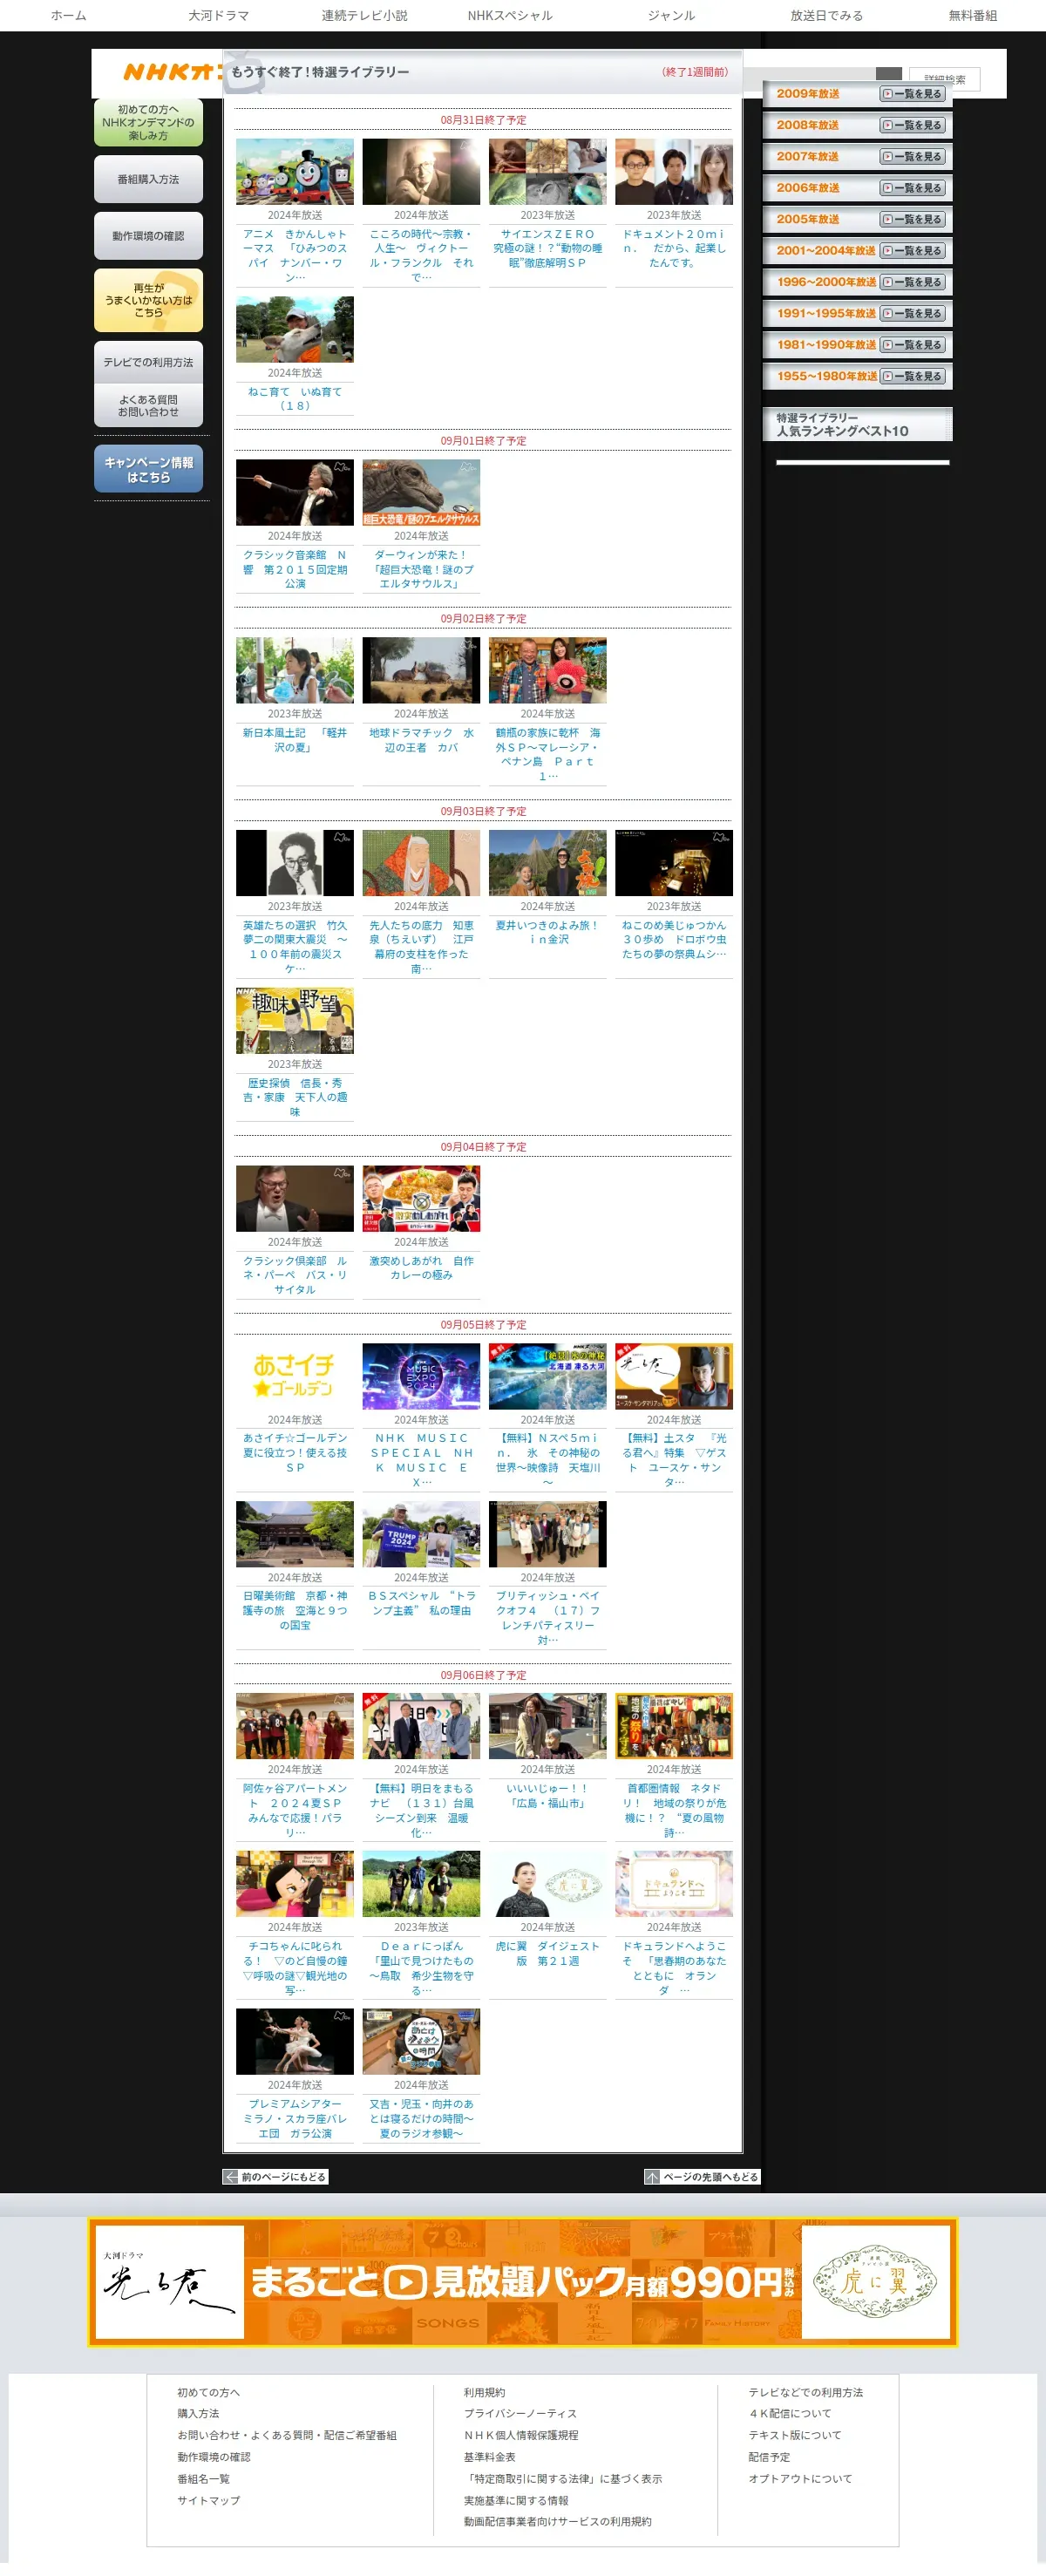Open NHK MUSIC SPECIAL MUSIC EXPO thumbnail
This screenshot has width=1046, height=2576.
click(421, 1376)
